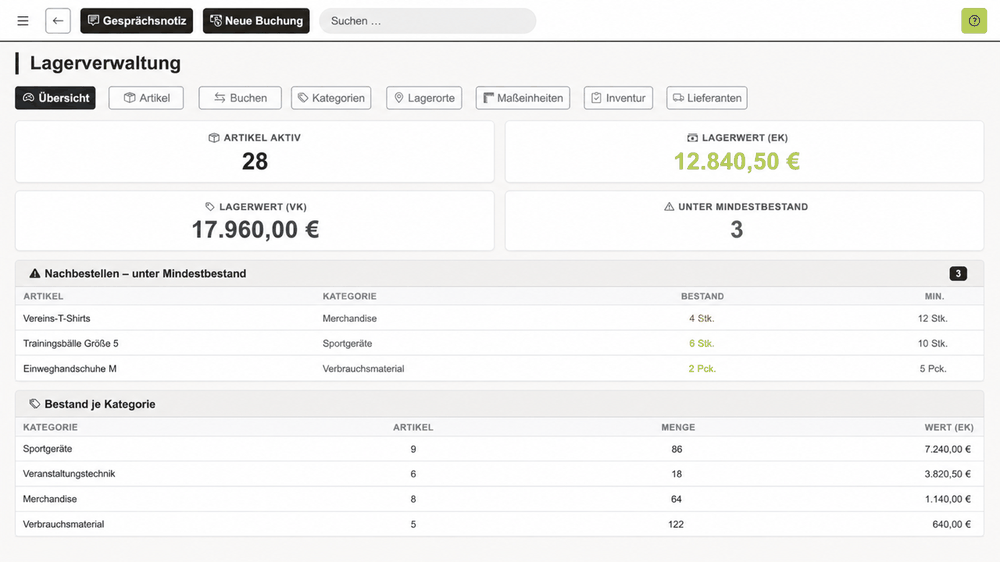Open the Lieferanten tab
The height and width of the screenshot is (562, 1000).
click(x=707, y=98)
